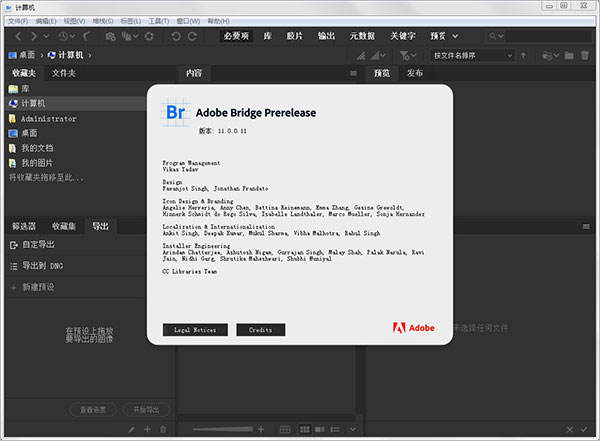Select 导出 panel tab

coord(100,226)
